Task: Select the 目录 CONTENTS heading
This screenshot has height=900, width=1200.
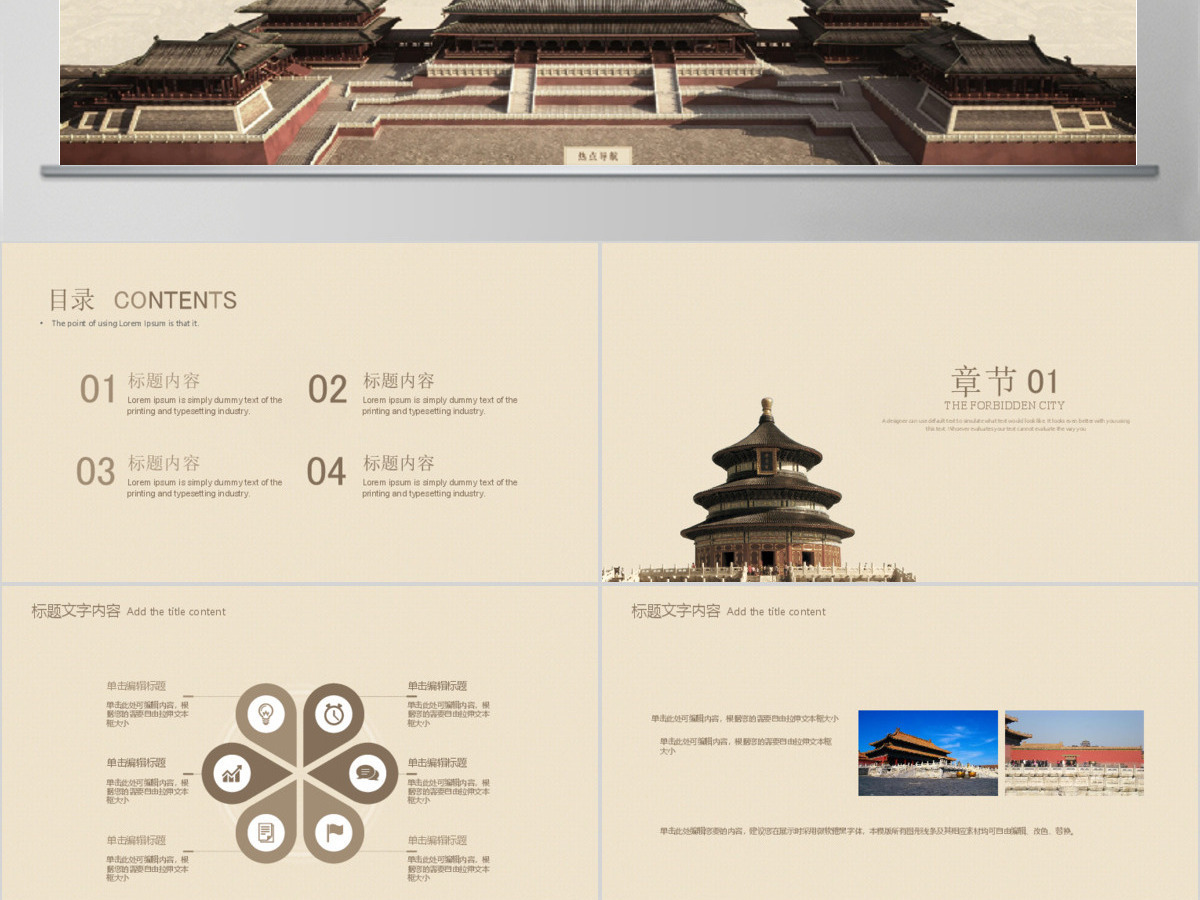Action: [x=143, y=300]
